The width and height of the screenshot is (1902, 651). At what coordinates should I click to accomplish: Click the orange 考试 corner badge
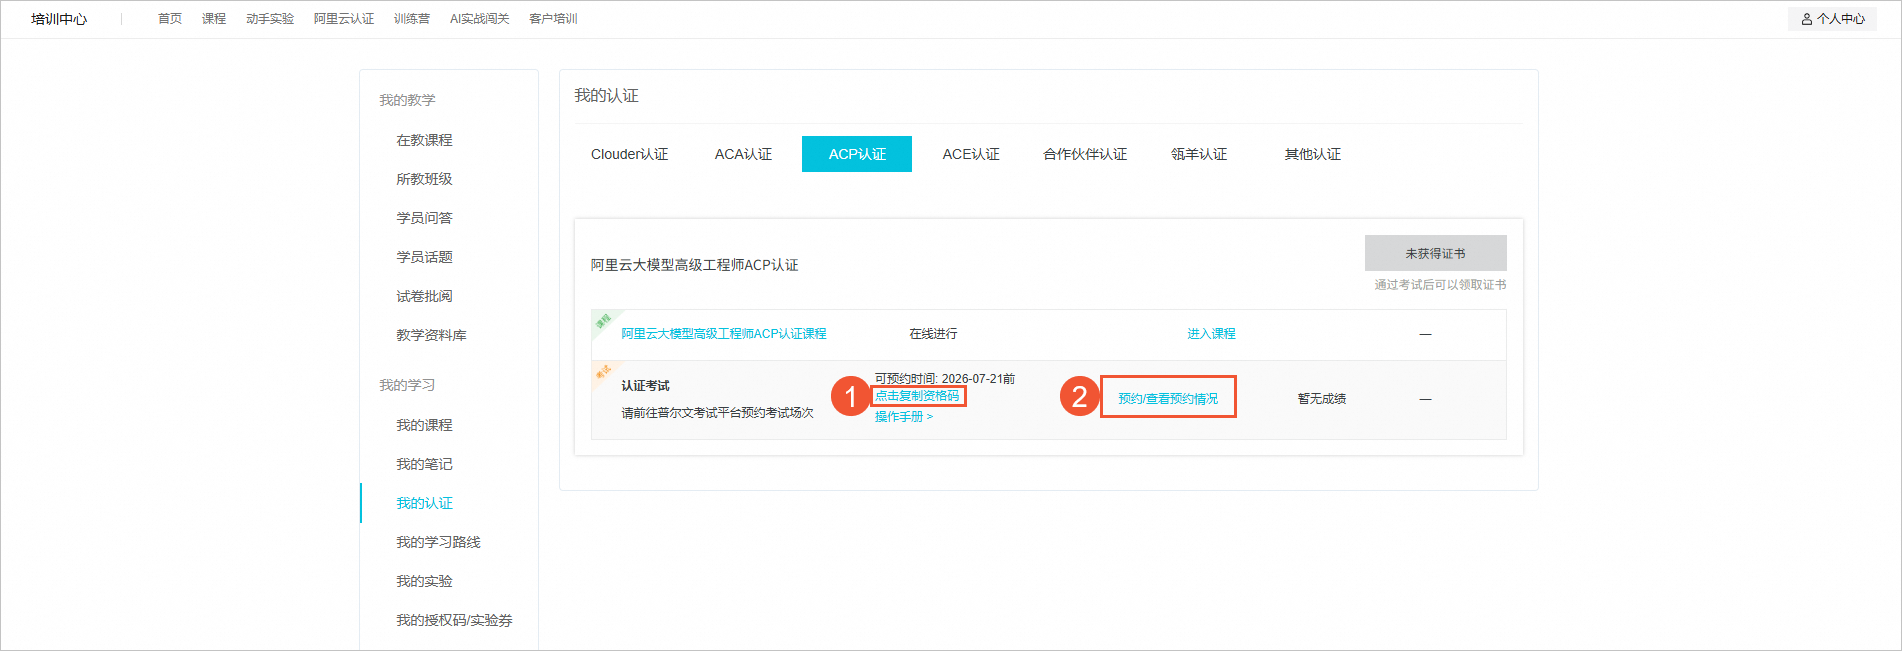[603, 372]
